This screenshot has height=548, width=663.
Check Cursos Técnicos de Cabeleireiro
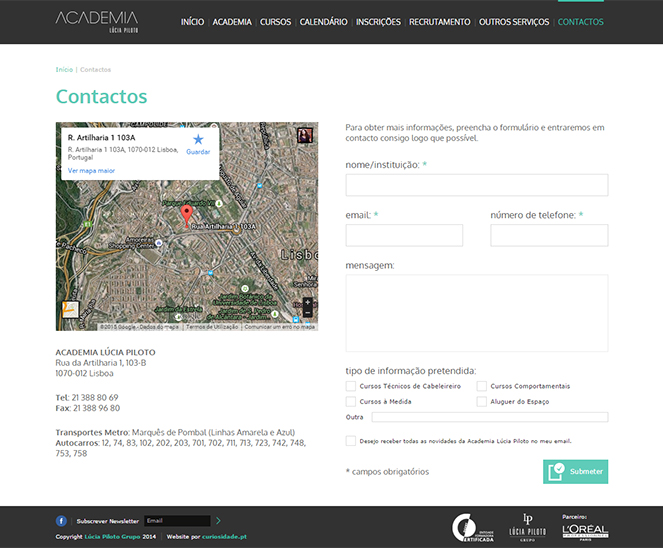pyautogui.click(x=351, y=386)
